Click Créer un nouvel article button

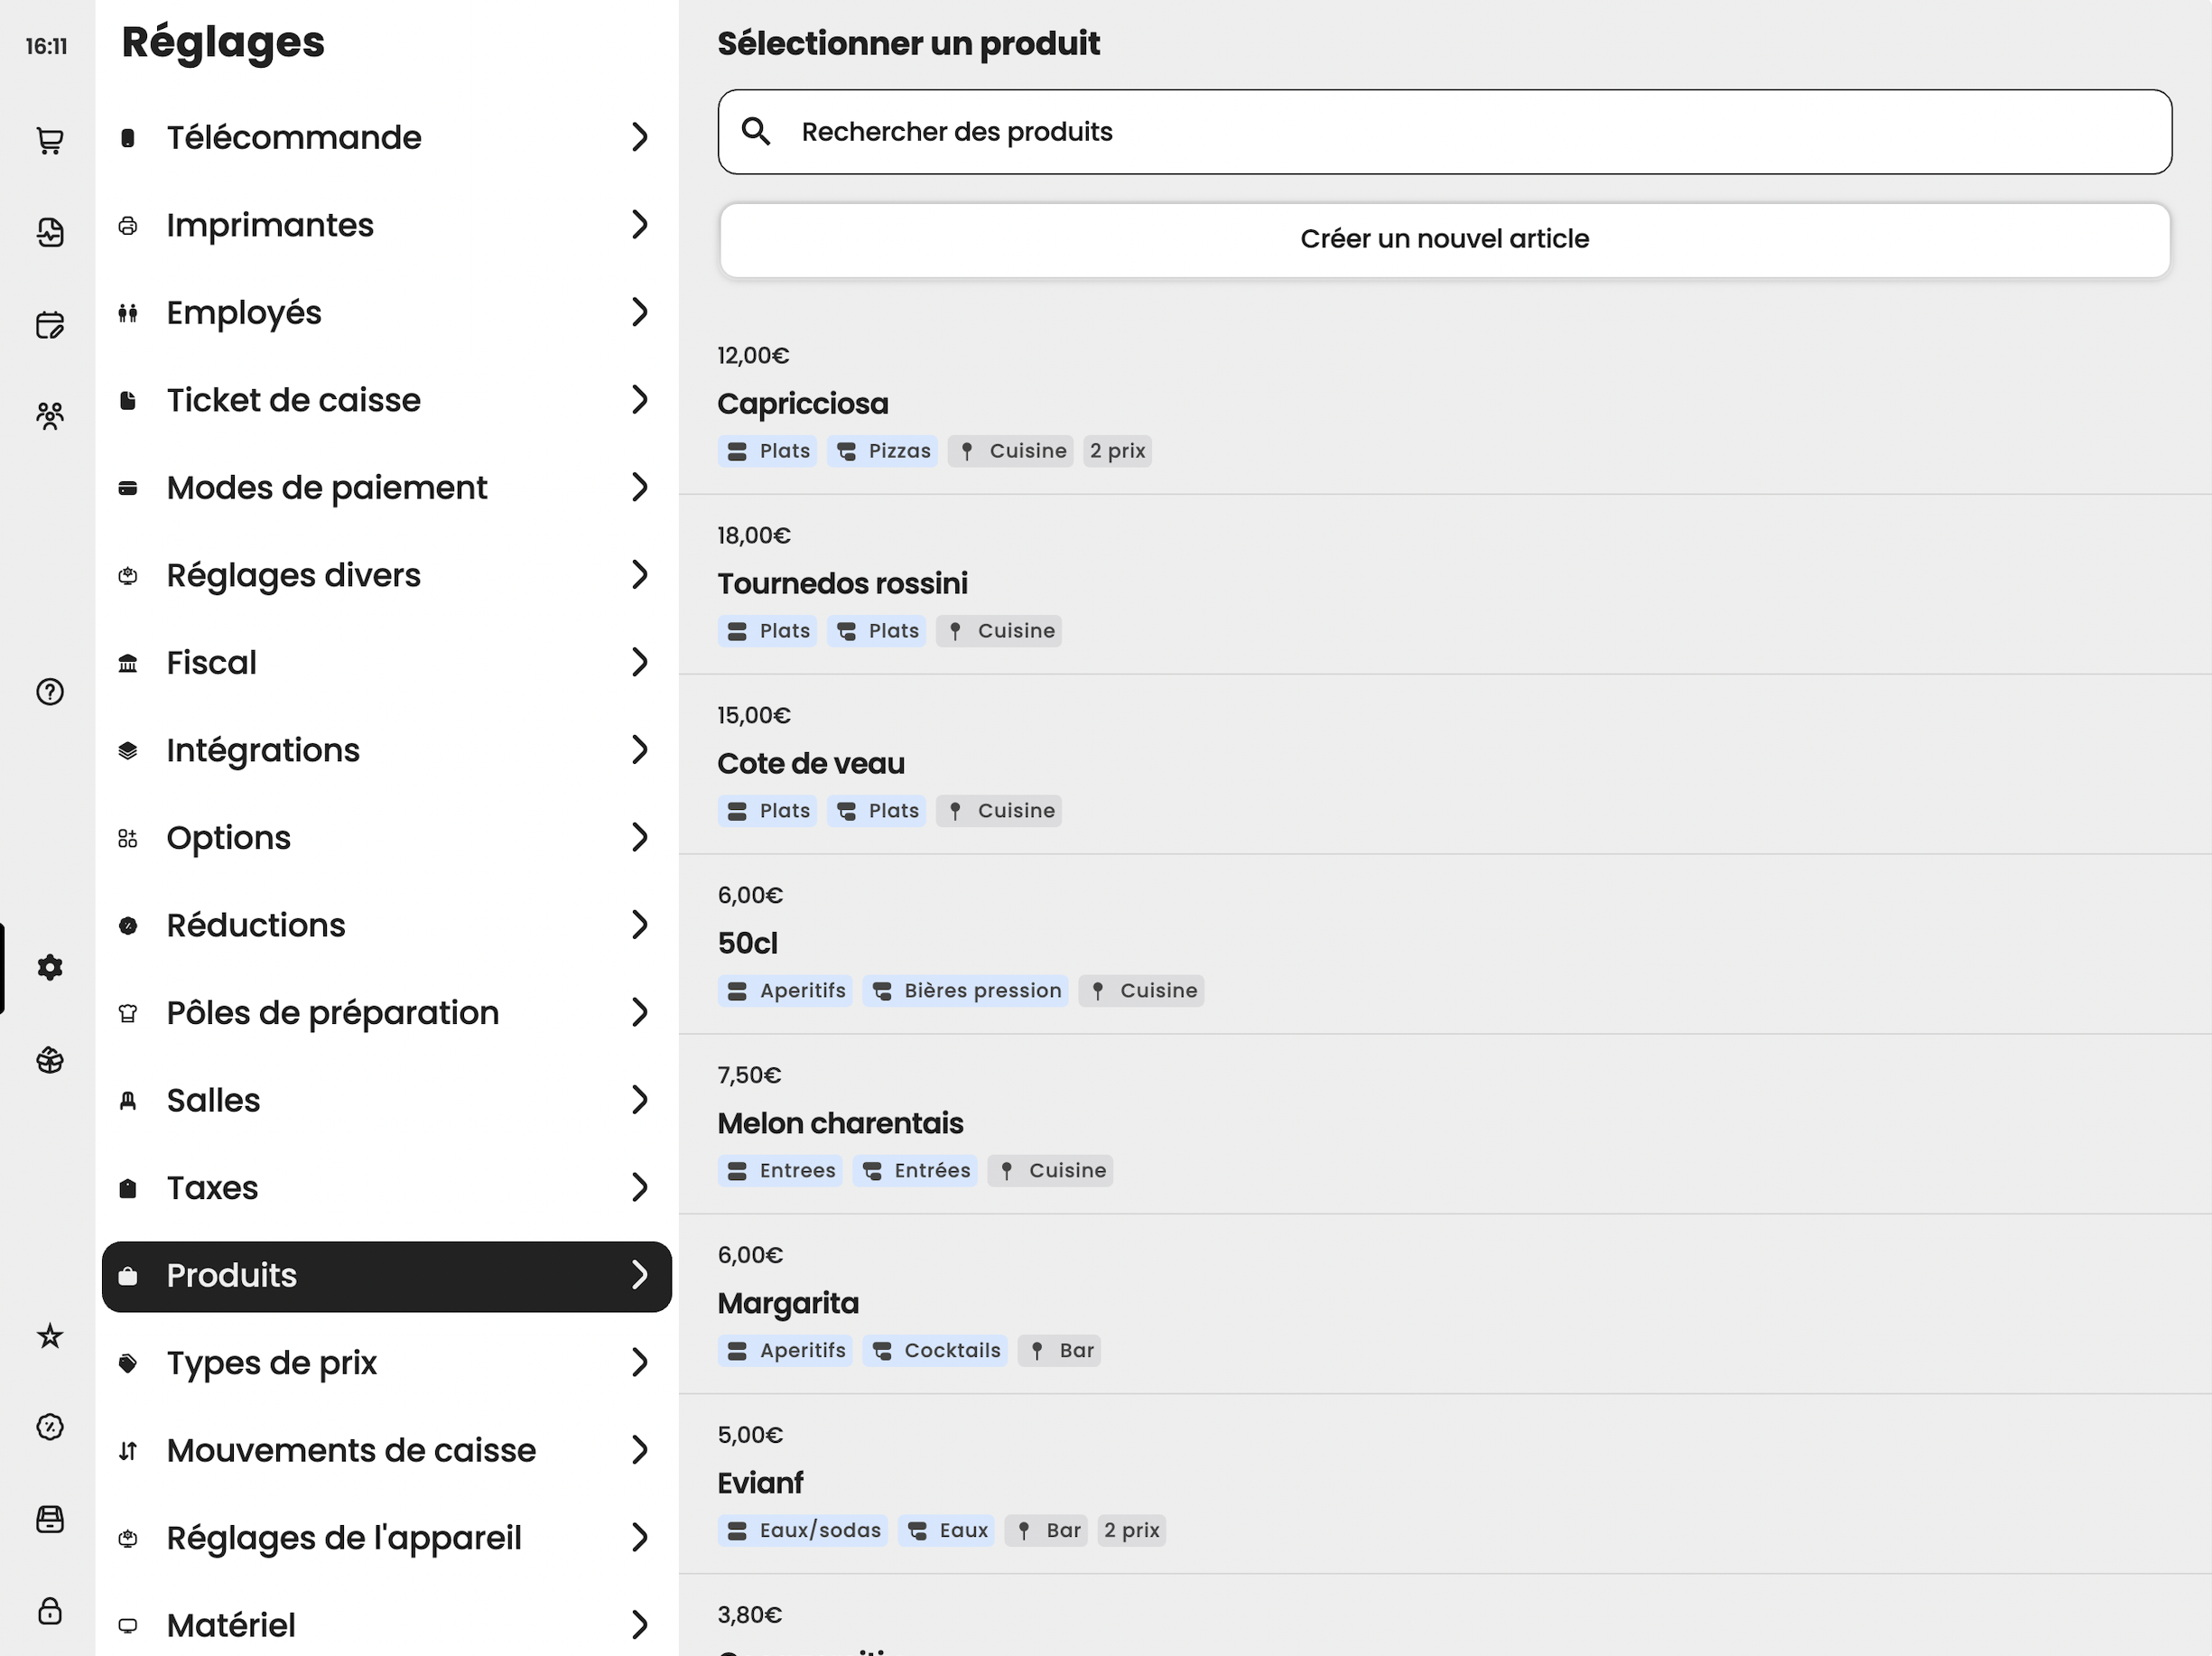pyautogui.click(x=1444, y=239)
